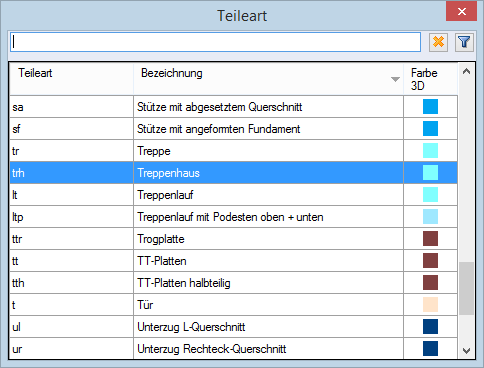This screenshot has width=484, height=368.
Task: Select the Treppe row
Action: tap(233, 151)
